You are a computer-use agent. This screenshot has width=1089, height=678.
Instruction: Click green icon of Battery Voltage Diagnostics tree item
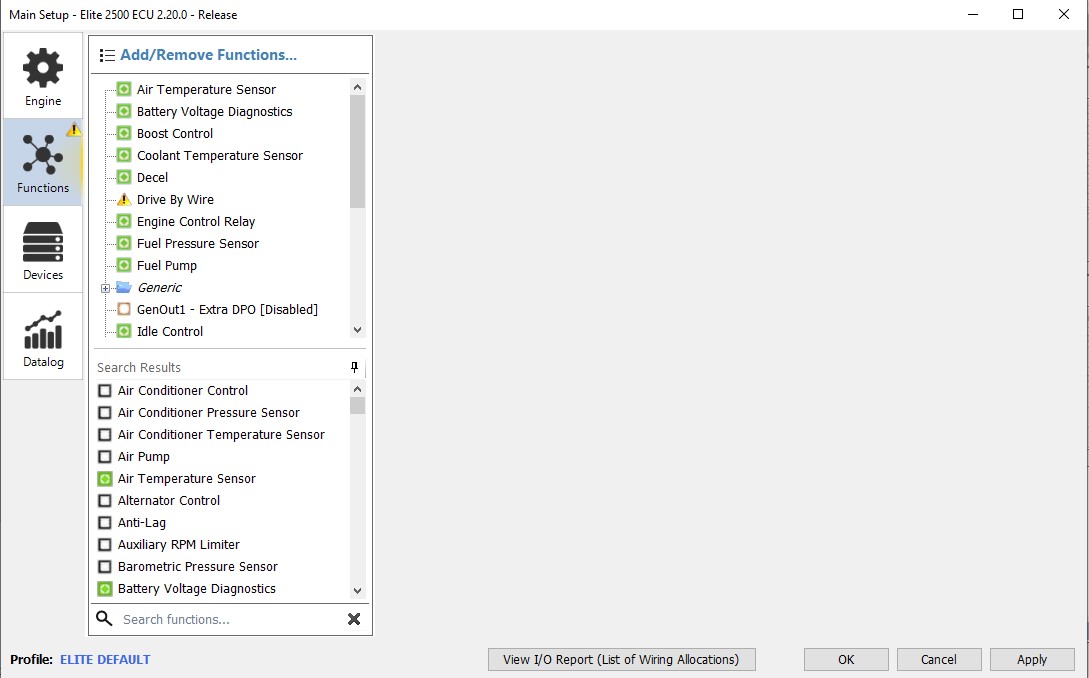[x=124, y=111]
